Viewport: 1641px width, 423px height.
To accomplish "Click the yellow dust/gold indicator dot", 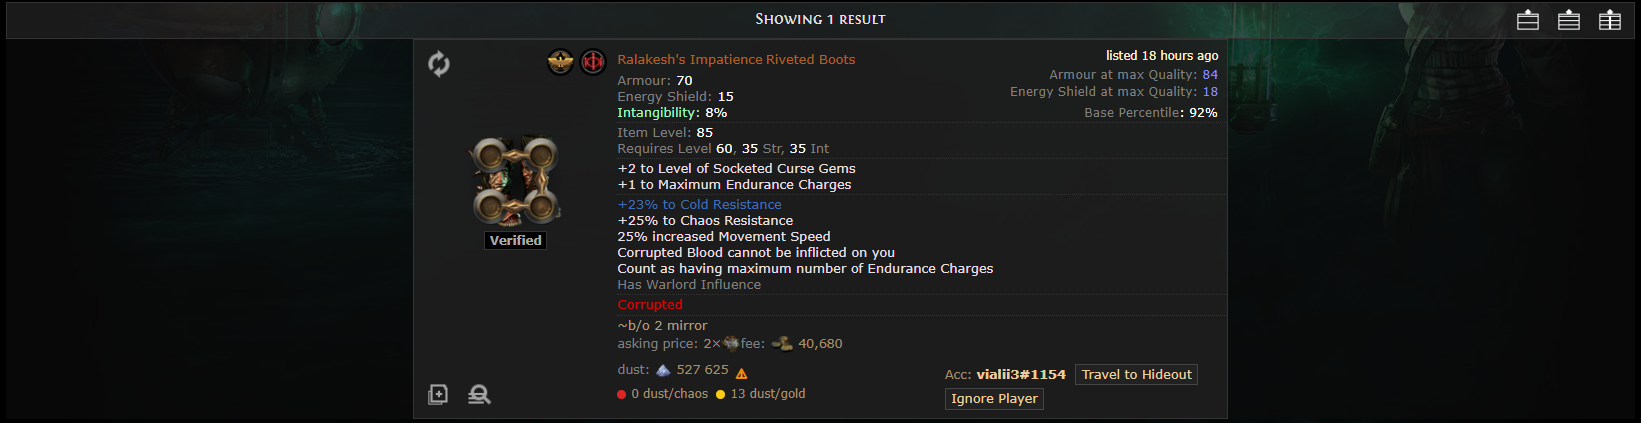I will [720, 395].
